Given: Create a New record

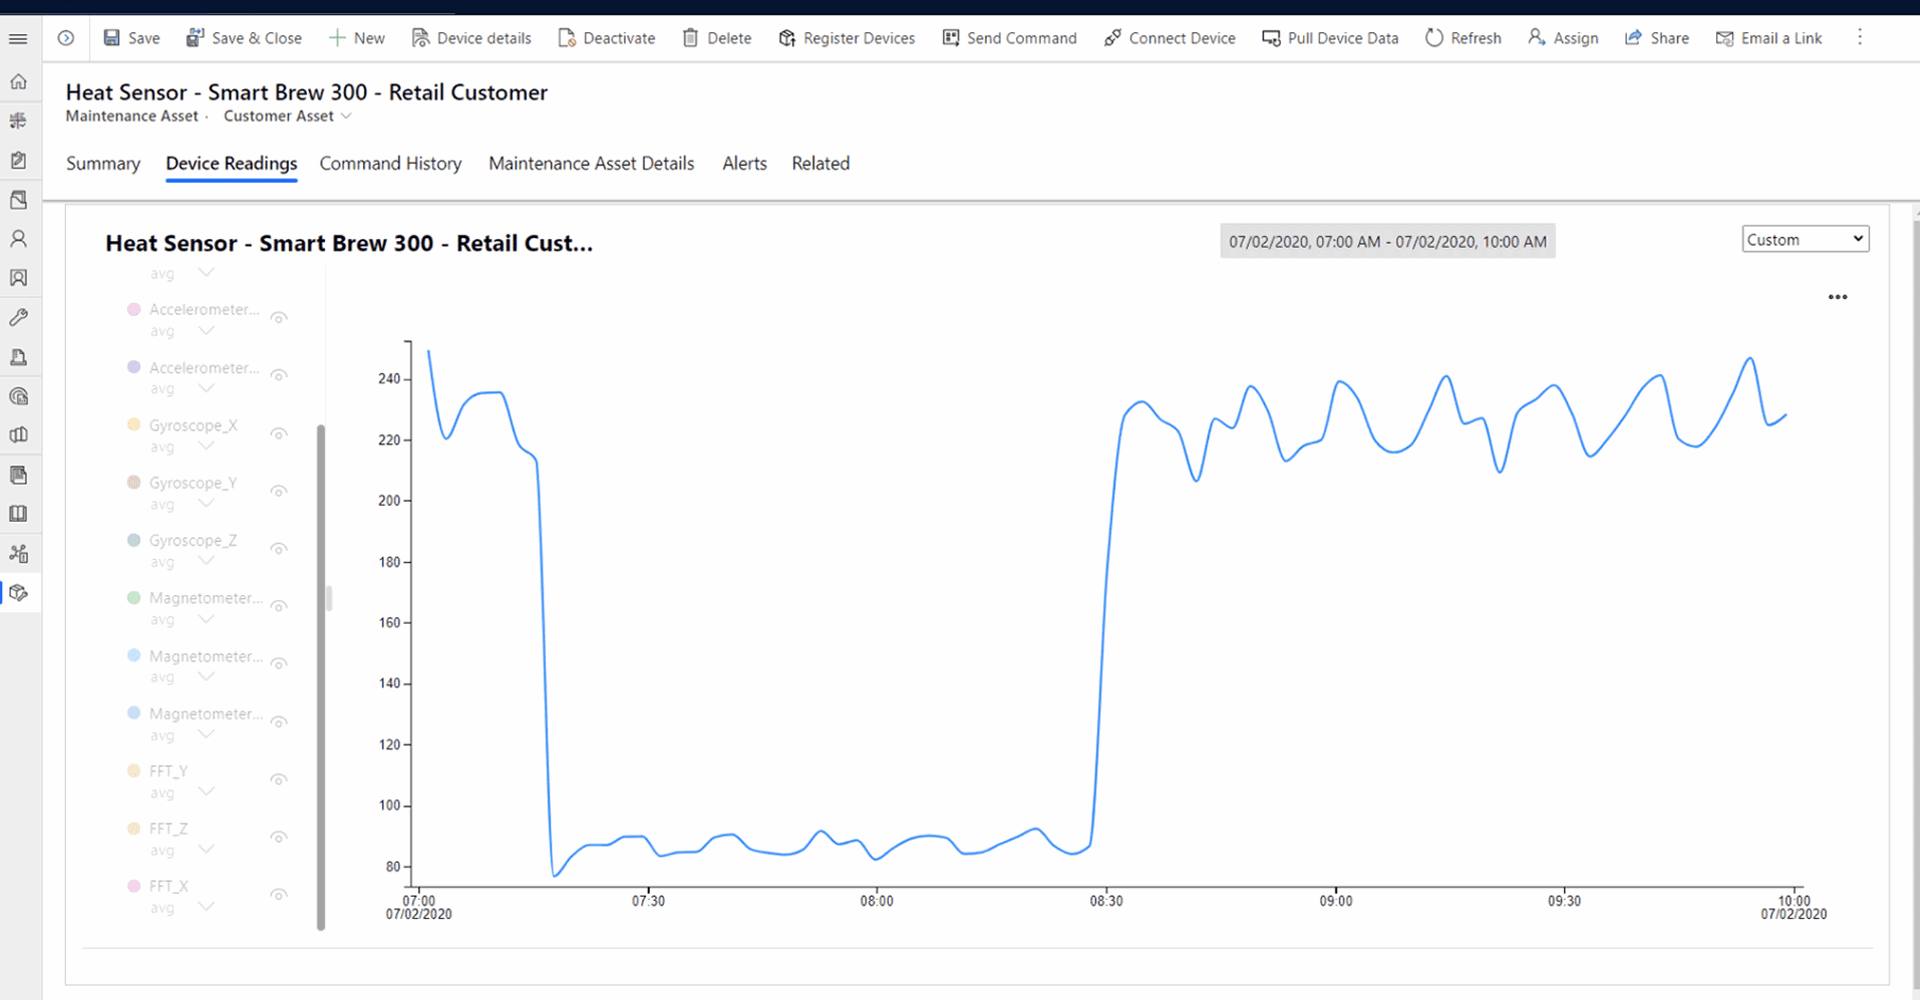Looking at the screenshot, I should point(357,38).
